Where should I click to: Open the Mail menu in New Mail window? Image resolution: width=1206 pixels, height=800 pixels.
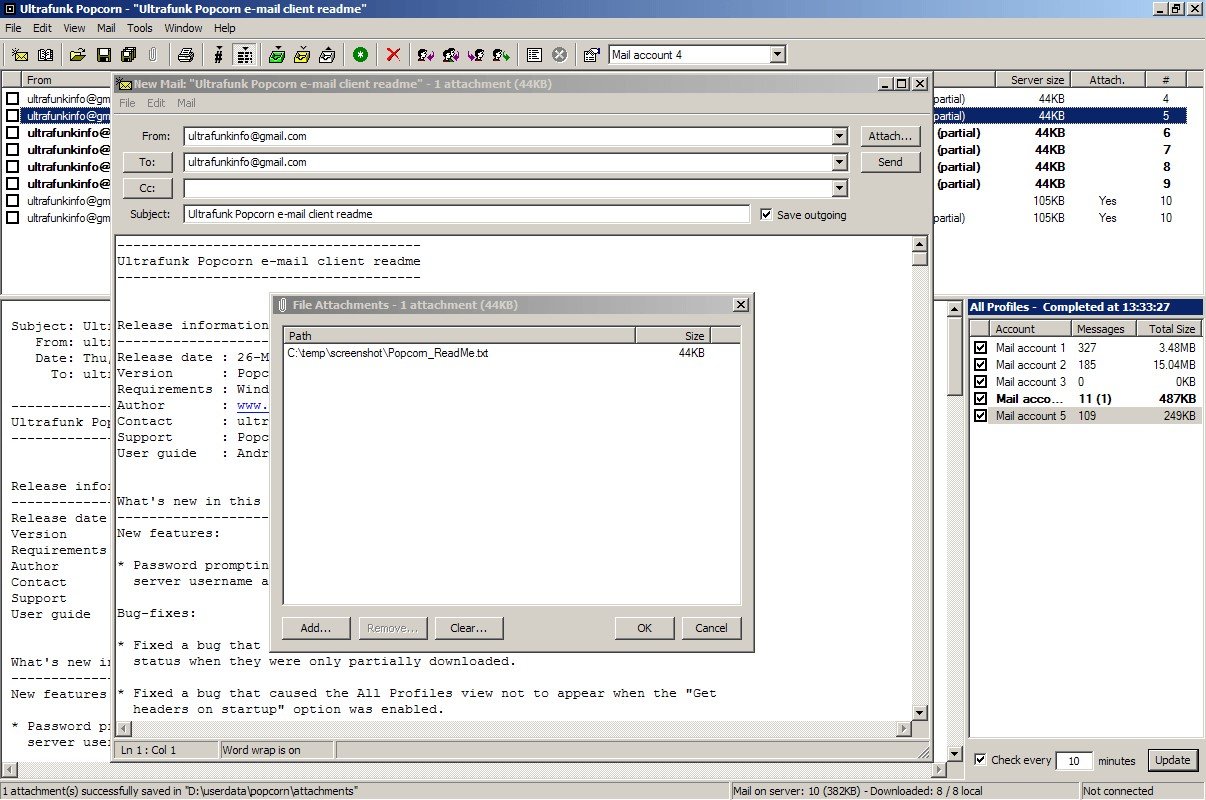pyautogui.click(x=186, y=103)
